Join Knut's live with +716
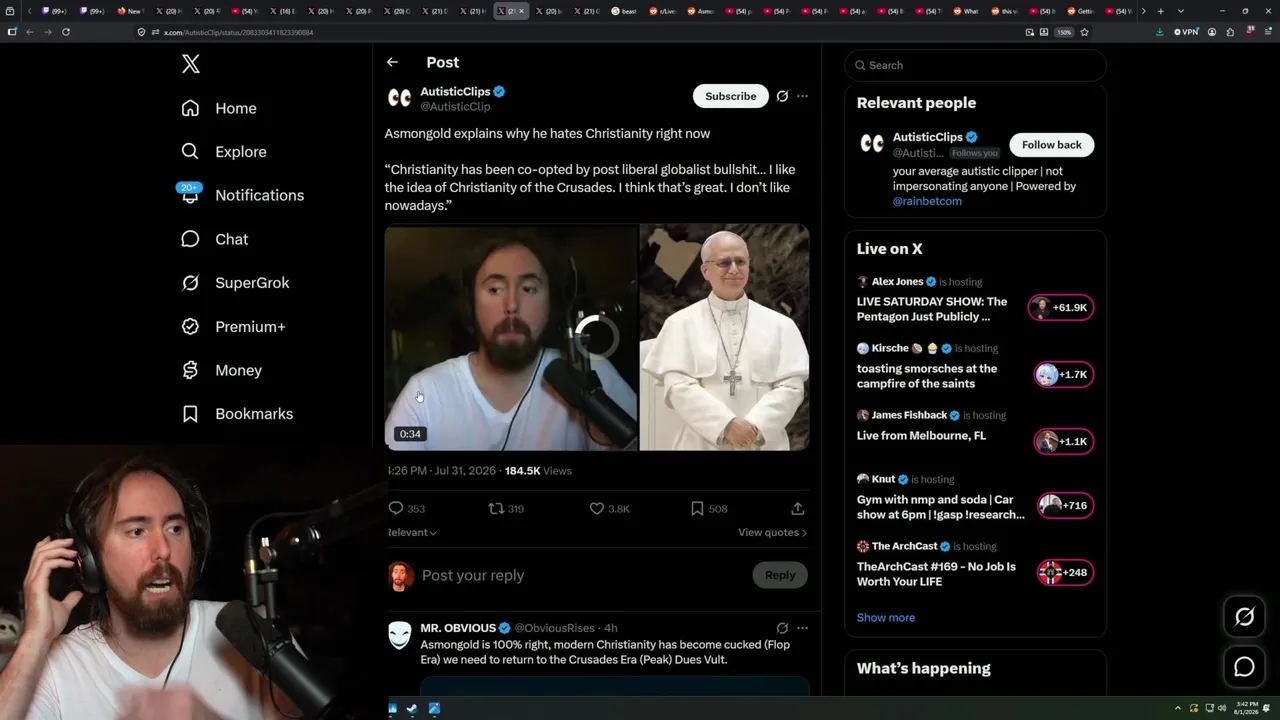The height and width of the screenshot is (720, 1280). tap(1065, 506)
